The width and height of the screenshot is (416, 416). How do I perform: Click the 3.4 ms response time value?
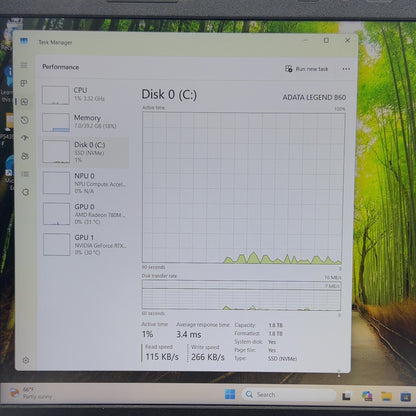tap(189, 334)
